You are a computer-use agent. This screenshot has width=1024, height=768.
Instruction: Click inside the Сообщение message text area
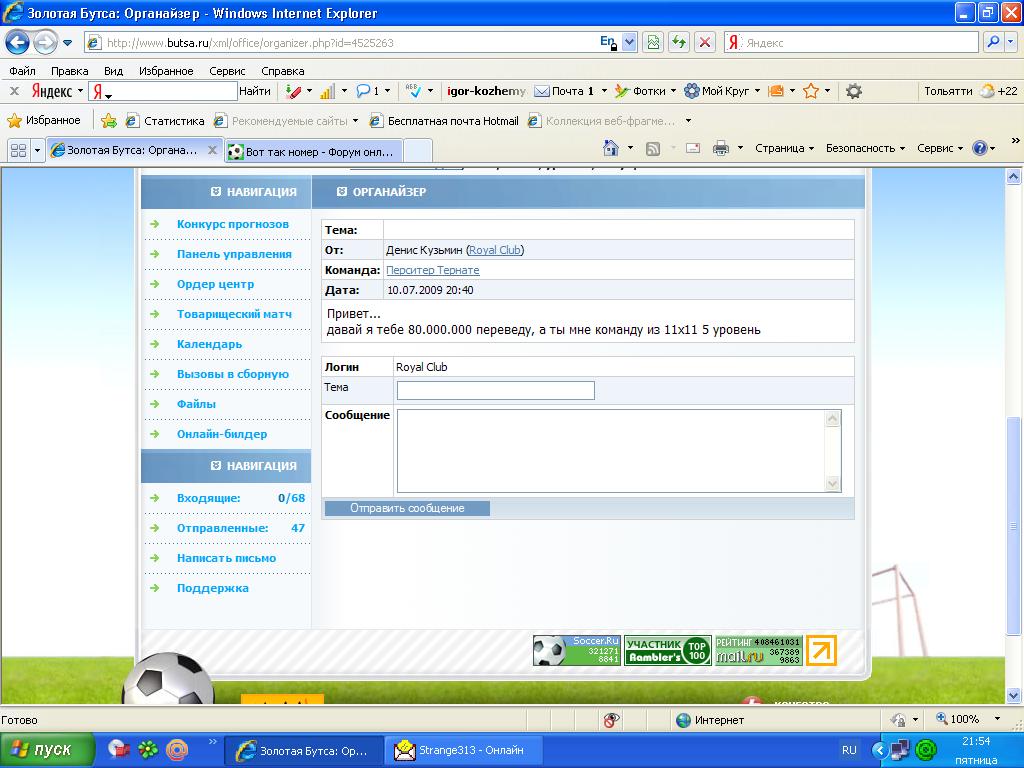tap(610, 450)
